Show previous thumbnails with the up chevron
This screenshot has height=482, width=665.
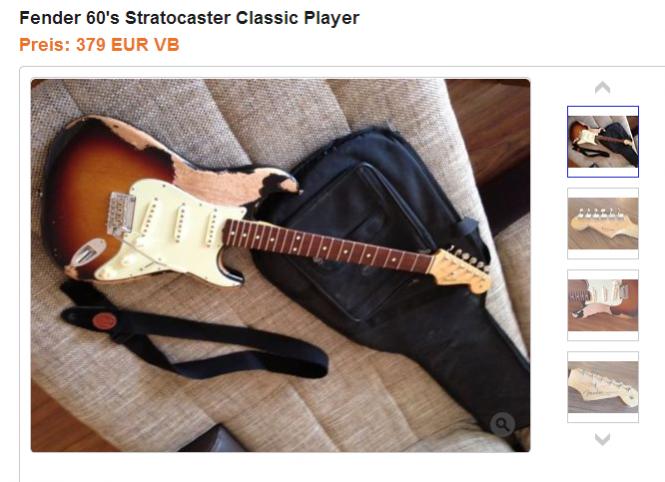602,88
